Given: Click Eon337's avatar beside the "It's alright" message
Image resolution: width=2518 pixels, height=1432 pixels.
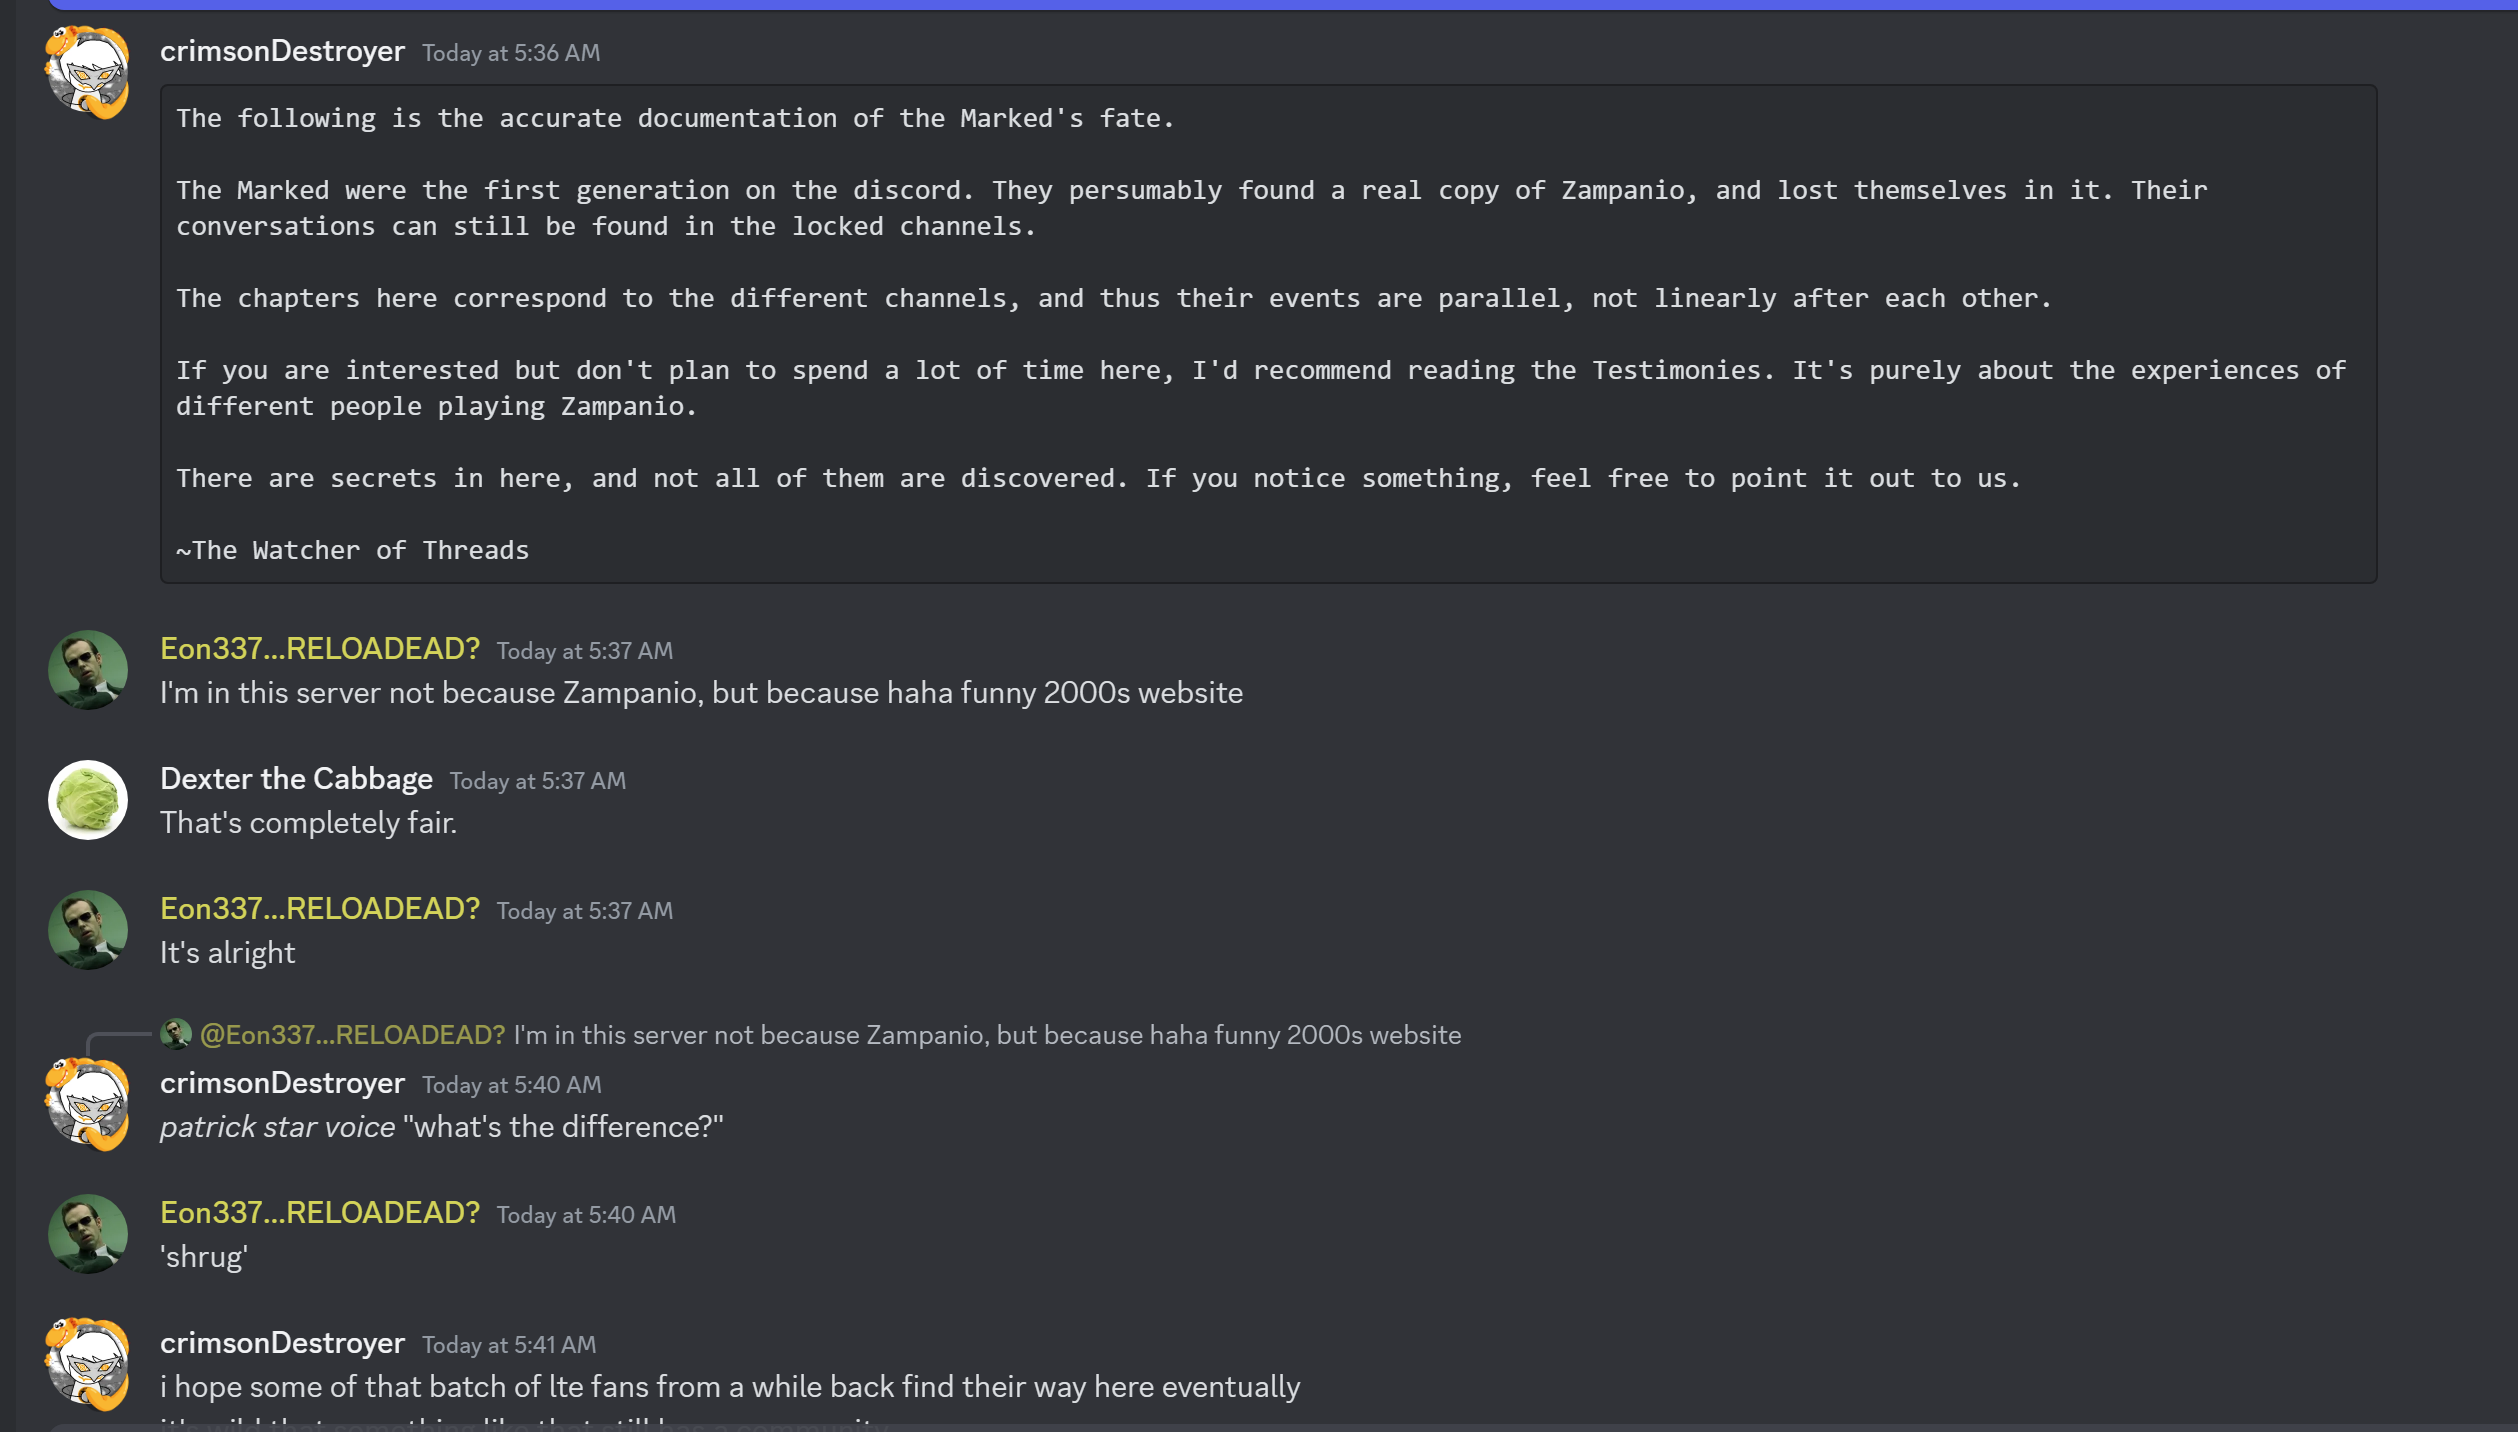Looking at the screenshot, I should pyautogui.click(x=88, y=930).
